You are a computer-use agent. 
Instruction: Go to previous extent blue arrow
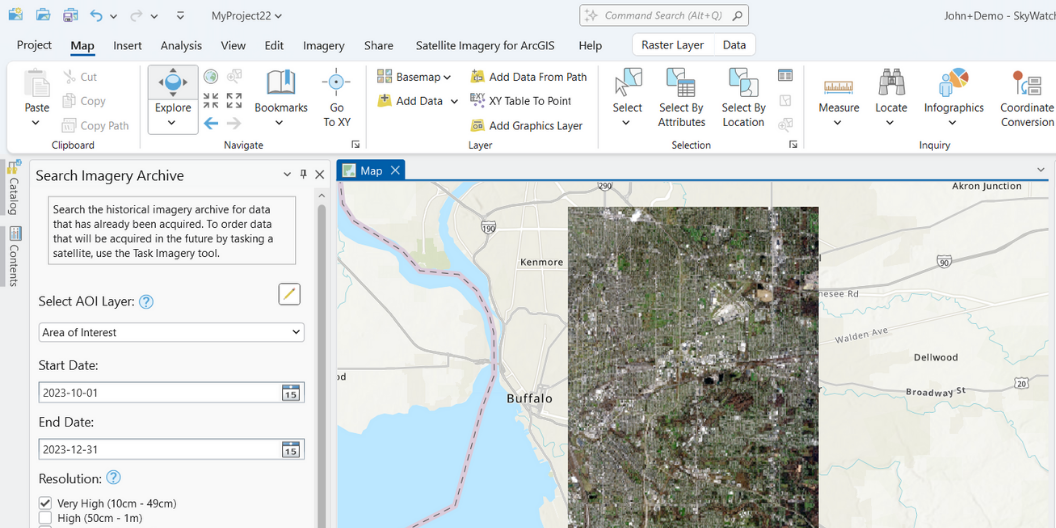pos(211,123)
